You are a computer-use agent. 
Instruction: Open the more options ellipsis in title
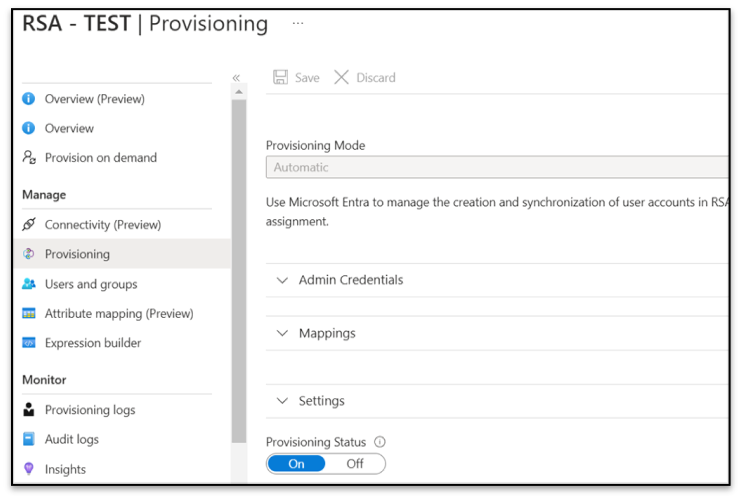(298, 23)
